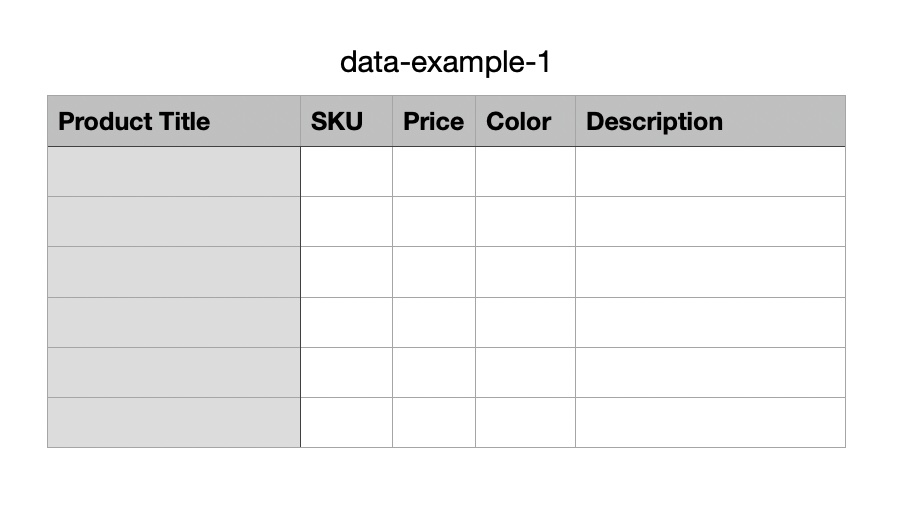
Task: Click the Description column header
Action: [x=710, y=122]
